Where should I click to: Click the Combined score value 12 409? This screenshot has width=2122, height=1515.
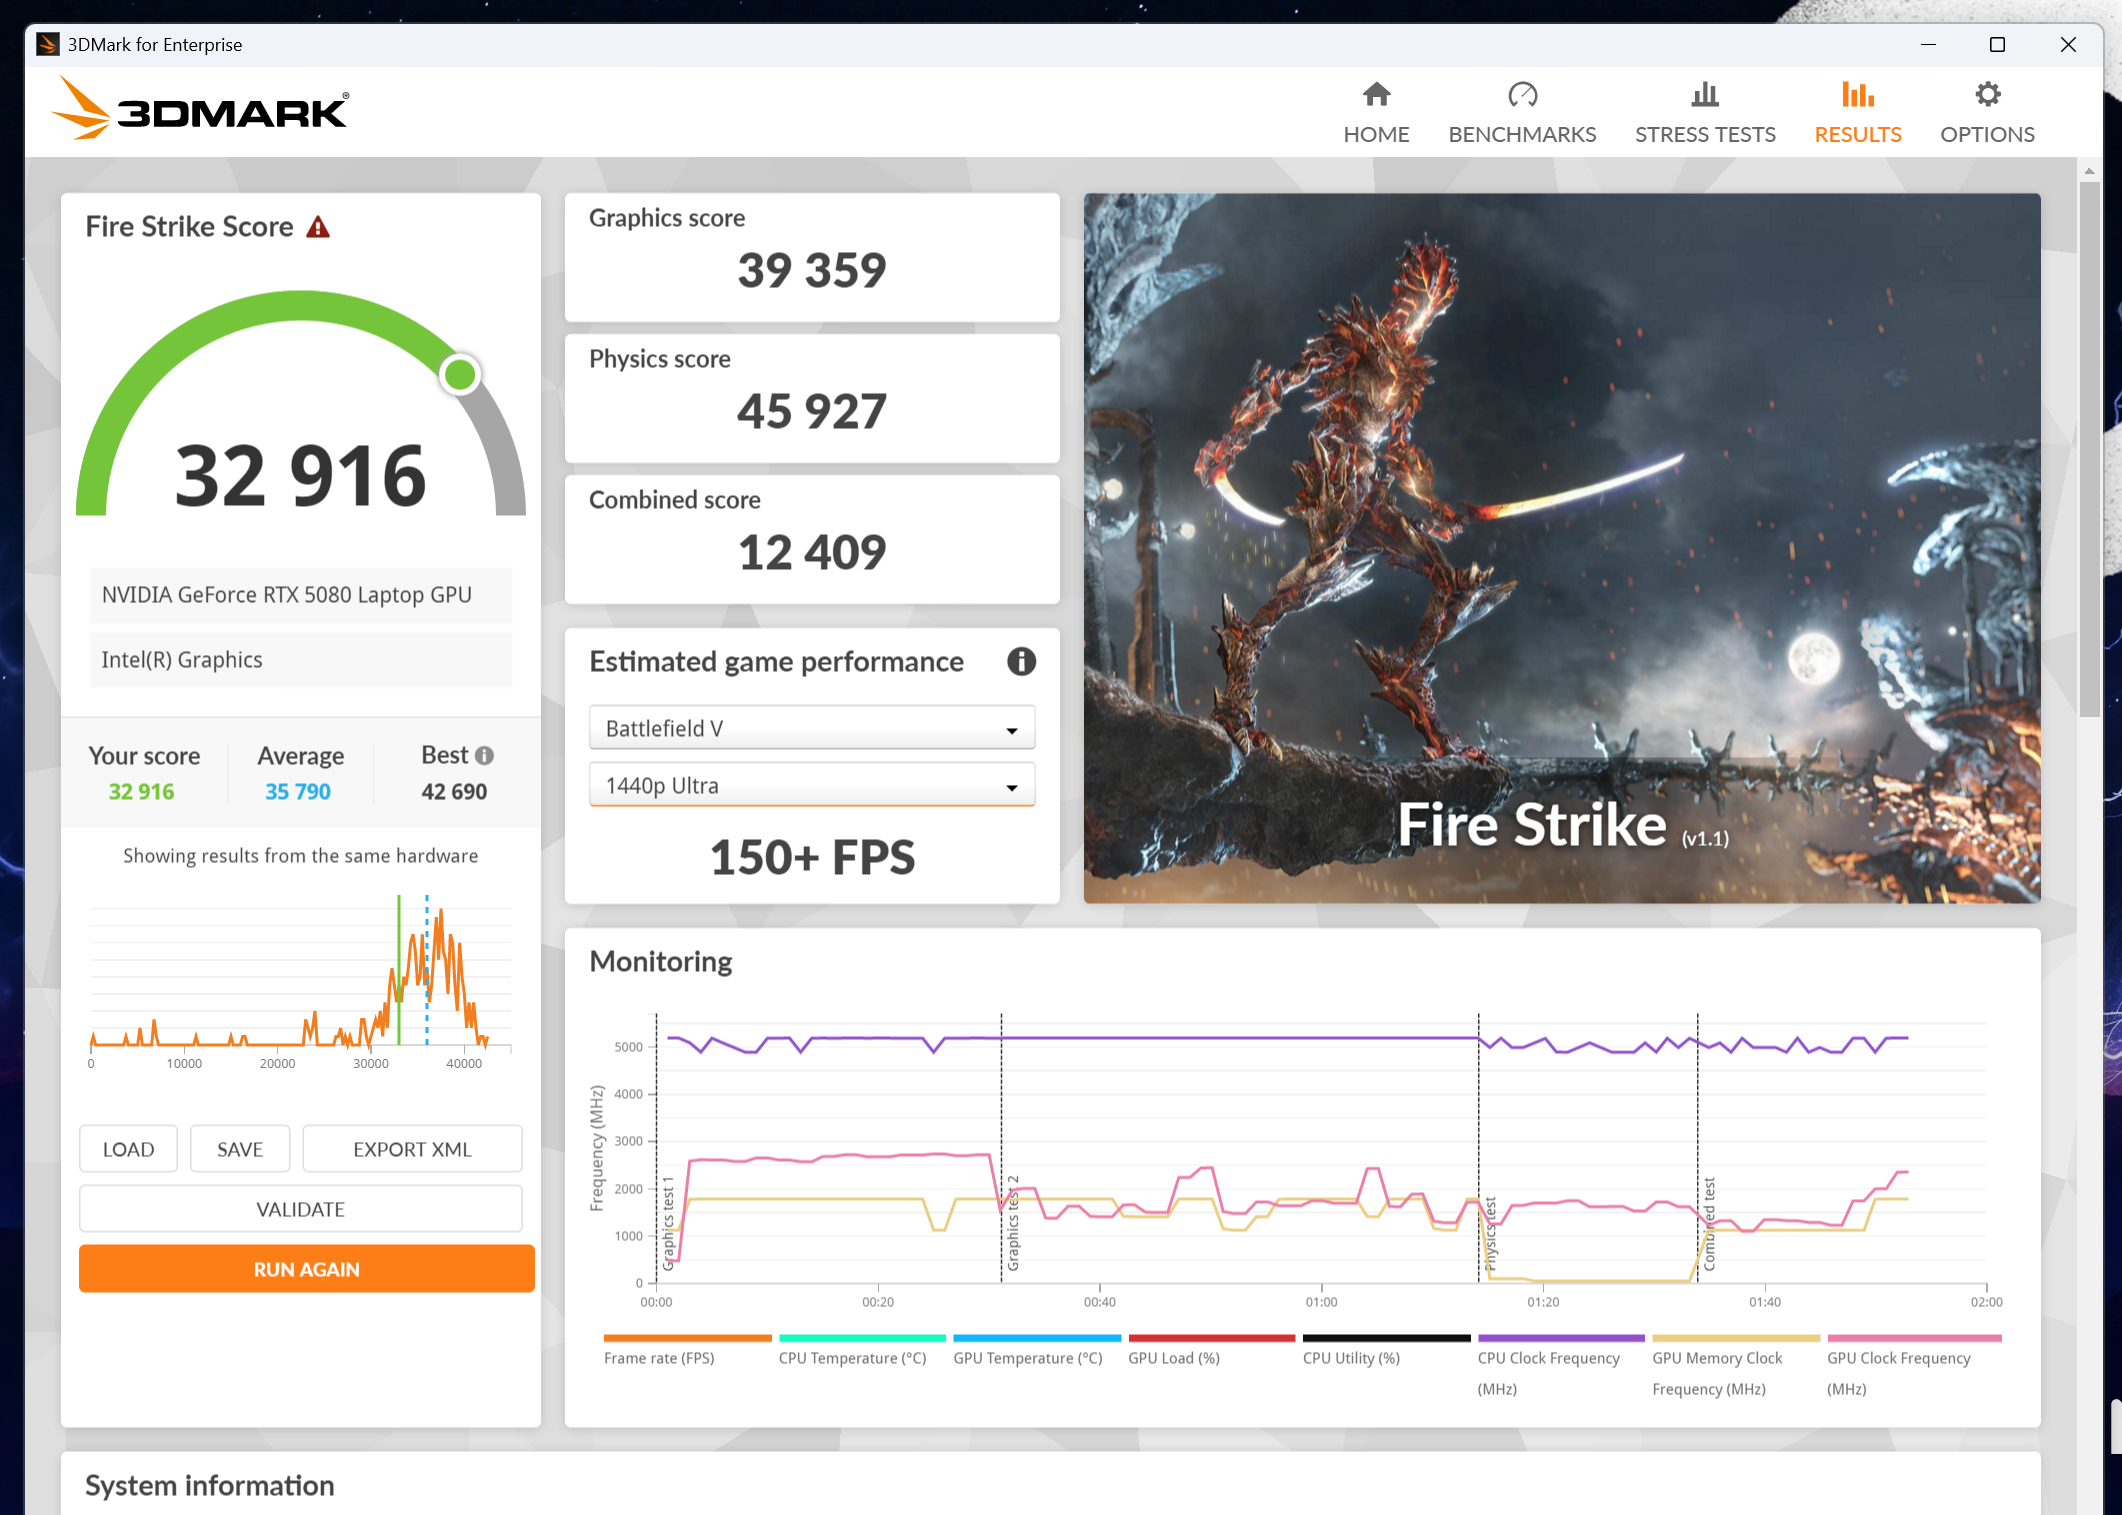coord(812,553)
